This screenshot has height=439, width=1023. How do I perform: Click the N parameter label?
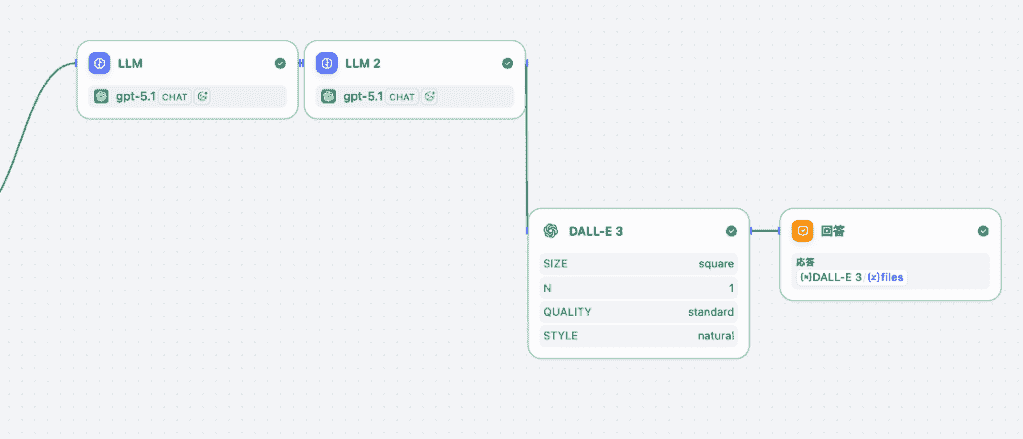click(547, 288)
